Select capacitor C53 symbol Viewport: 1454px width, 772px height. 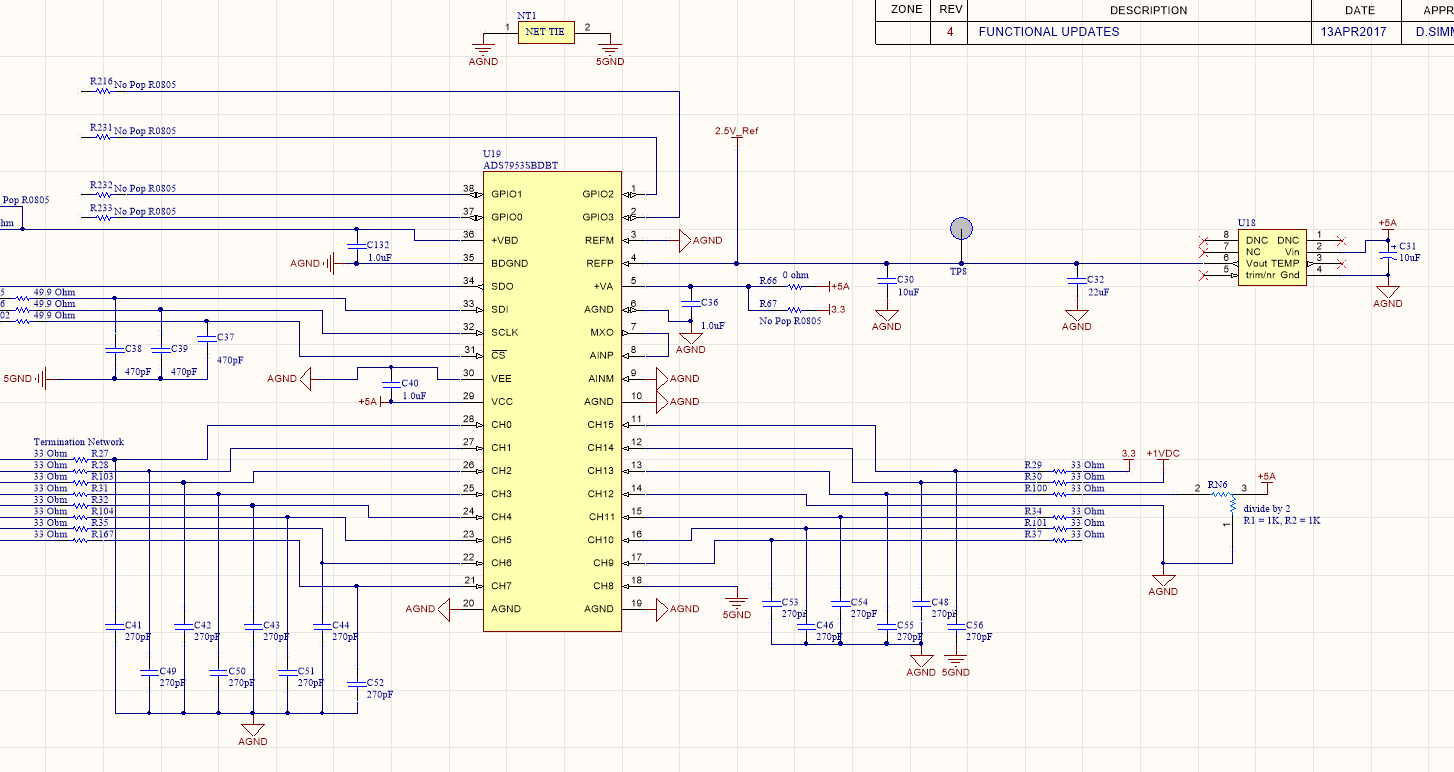(x=771, y=603)
